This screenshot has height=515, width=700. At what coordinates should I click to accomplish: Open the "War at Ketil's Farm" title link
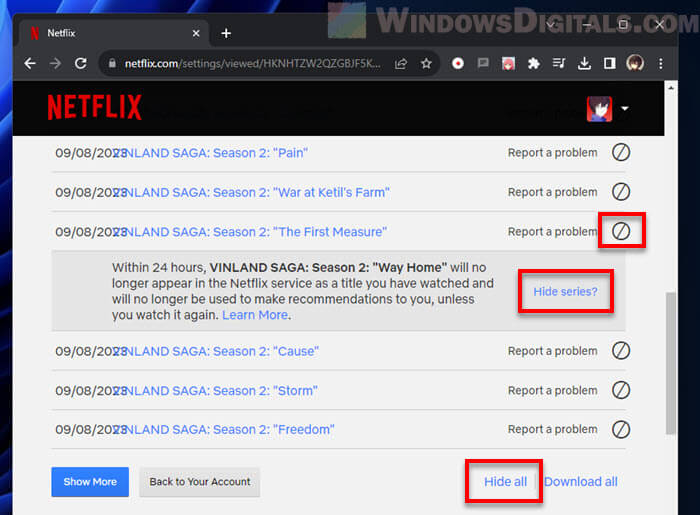251,192
